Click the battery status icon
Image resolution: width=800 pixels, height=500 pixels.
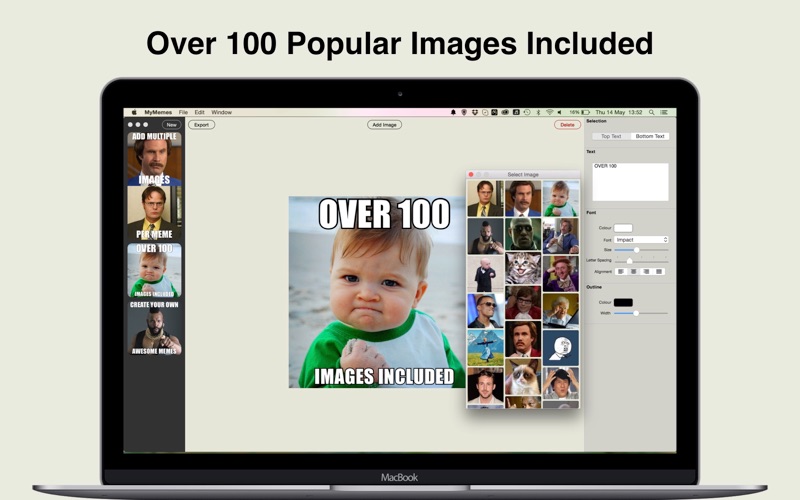[585, 112]
